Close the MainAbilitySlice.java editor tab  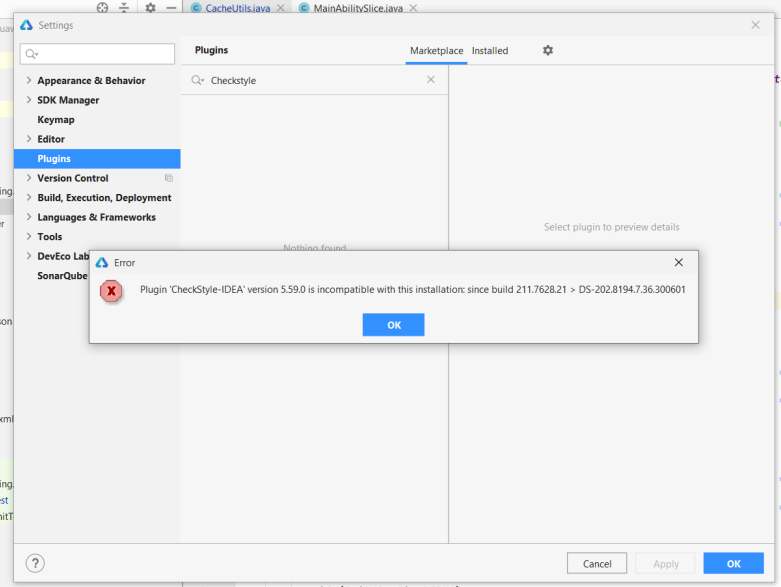pos(413,8)
